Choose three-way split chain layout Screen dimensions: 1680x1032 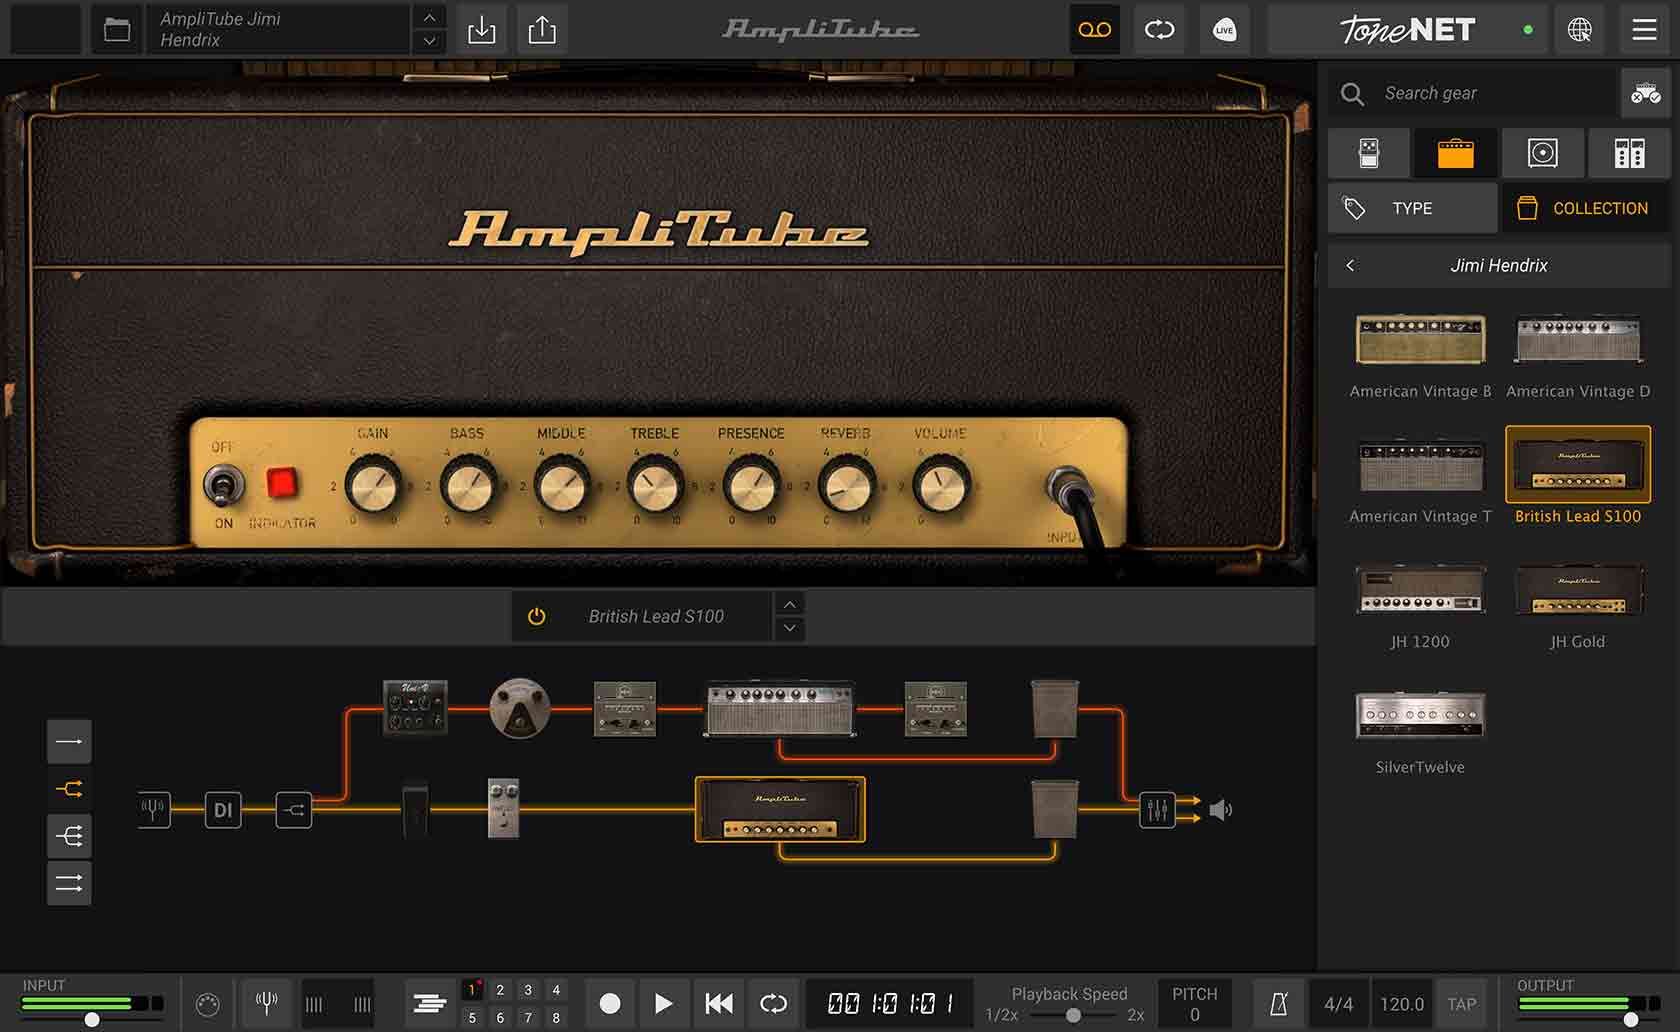69,836
